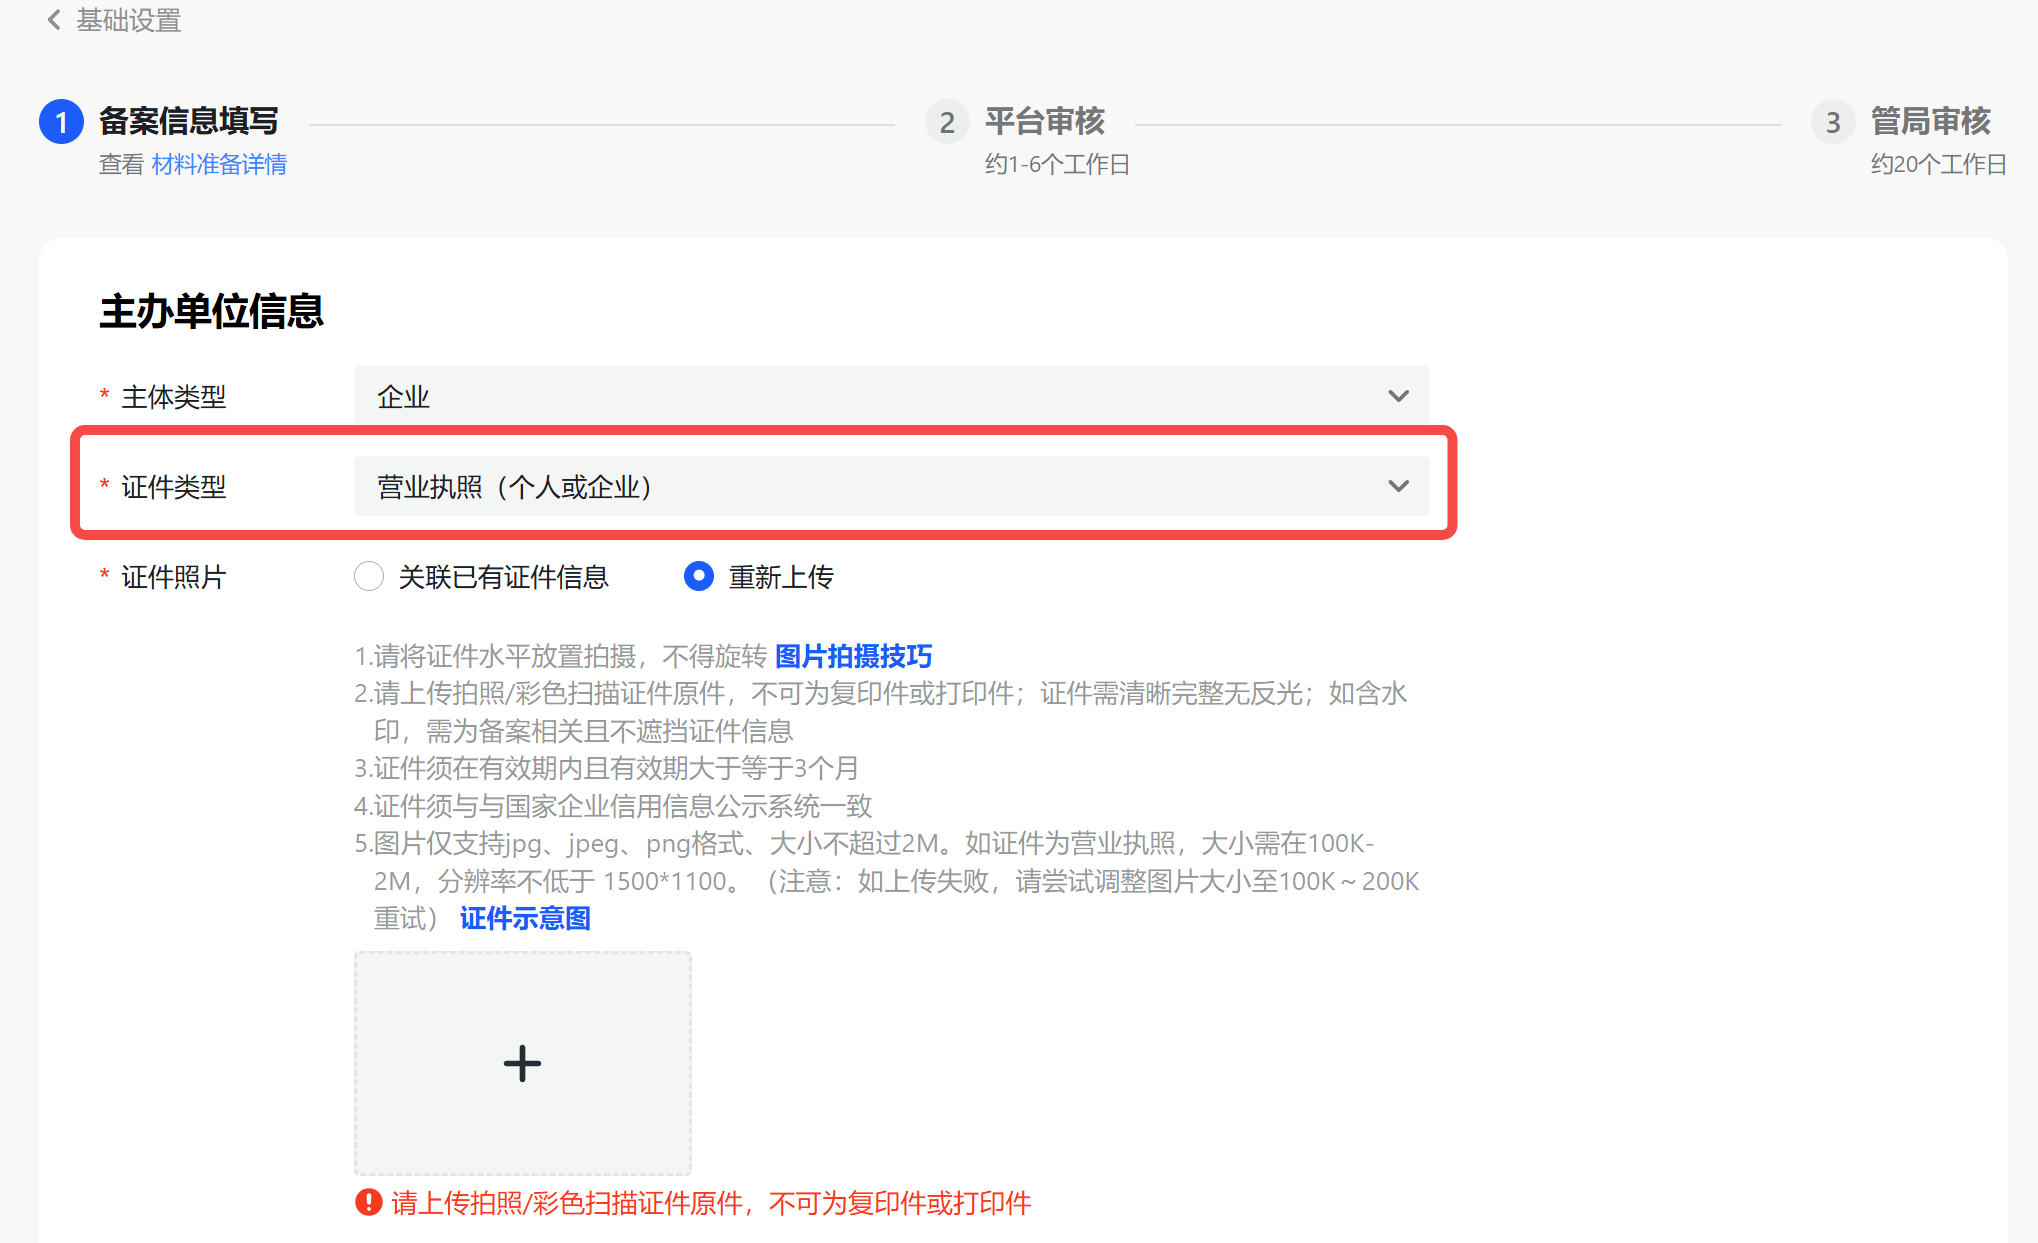Click chevron arrow in 证件类型 field

coord(1398,486)
